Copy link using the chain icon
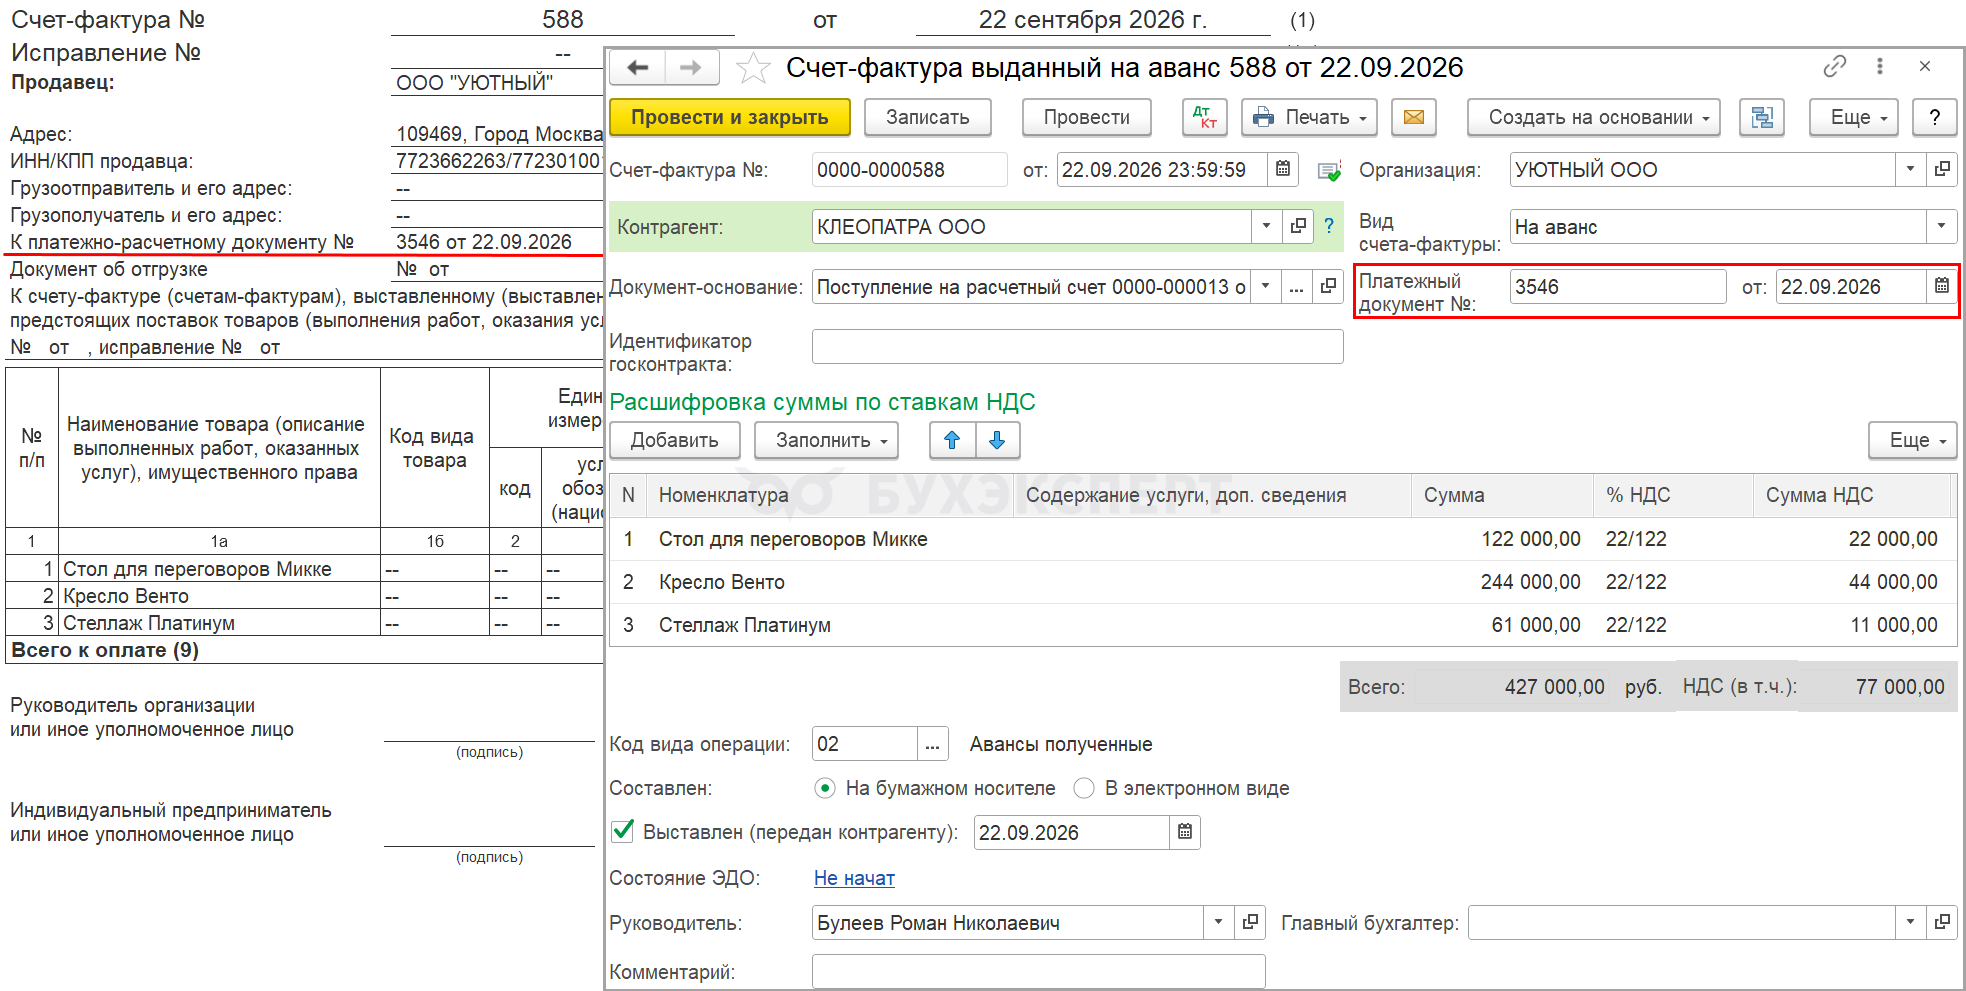Image resolution: width=1966 pixels, height=991 pixels. pyautogui.click(x=1834, y=66)
